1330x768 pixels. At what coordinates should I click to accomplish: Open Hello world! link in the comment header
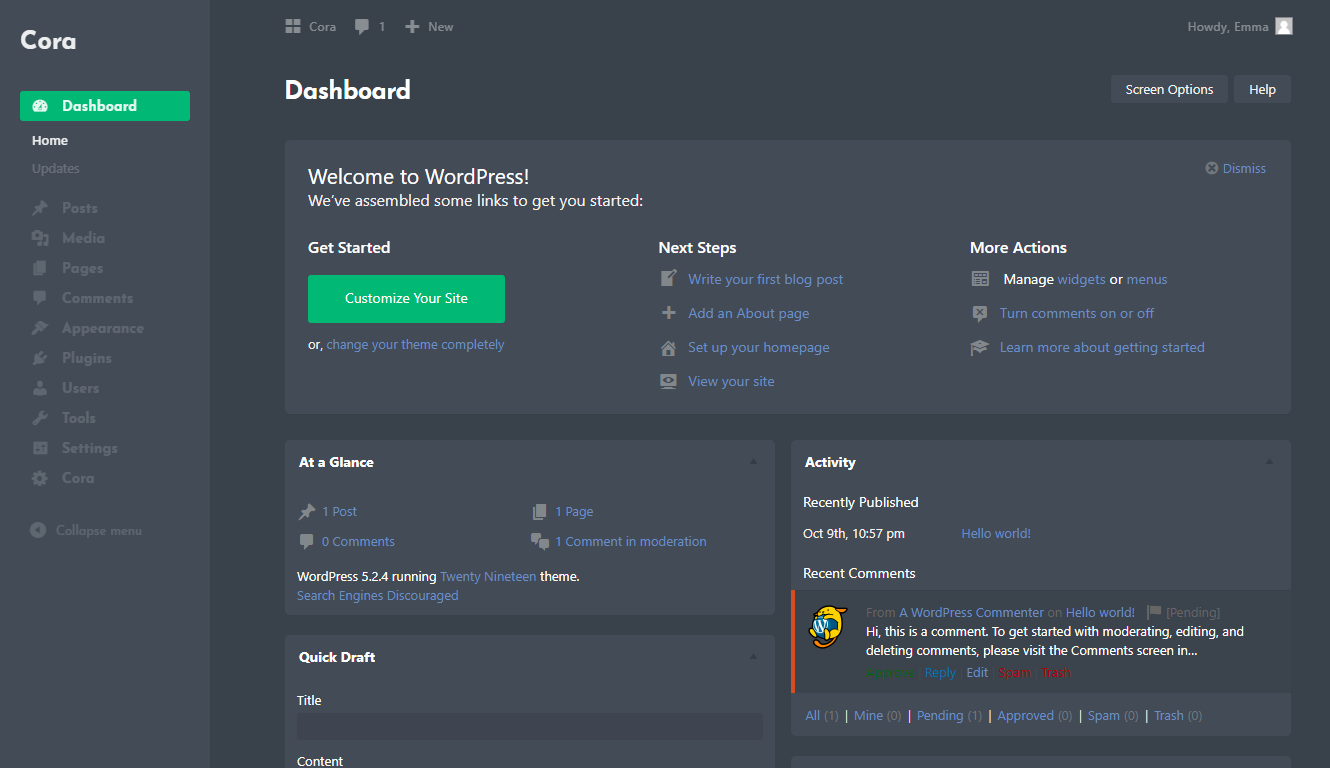pyautogui.click(x=1100, y=613)
